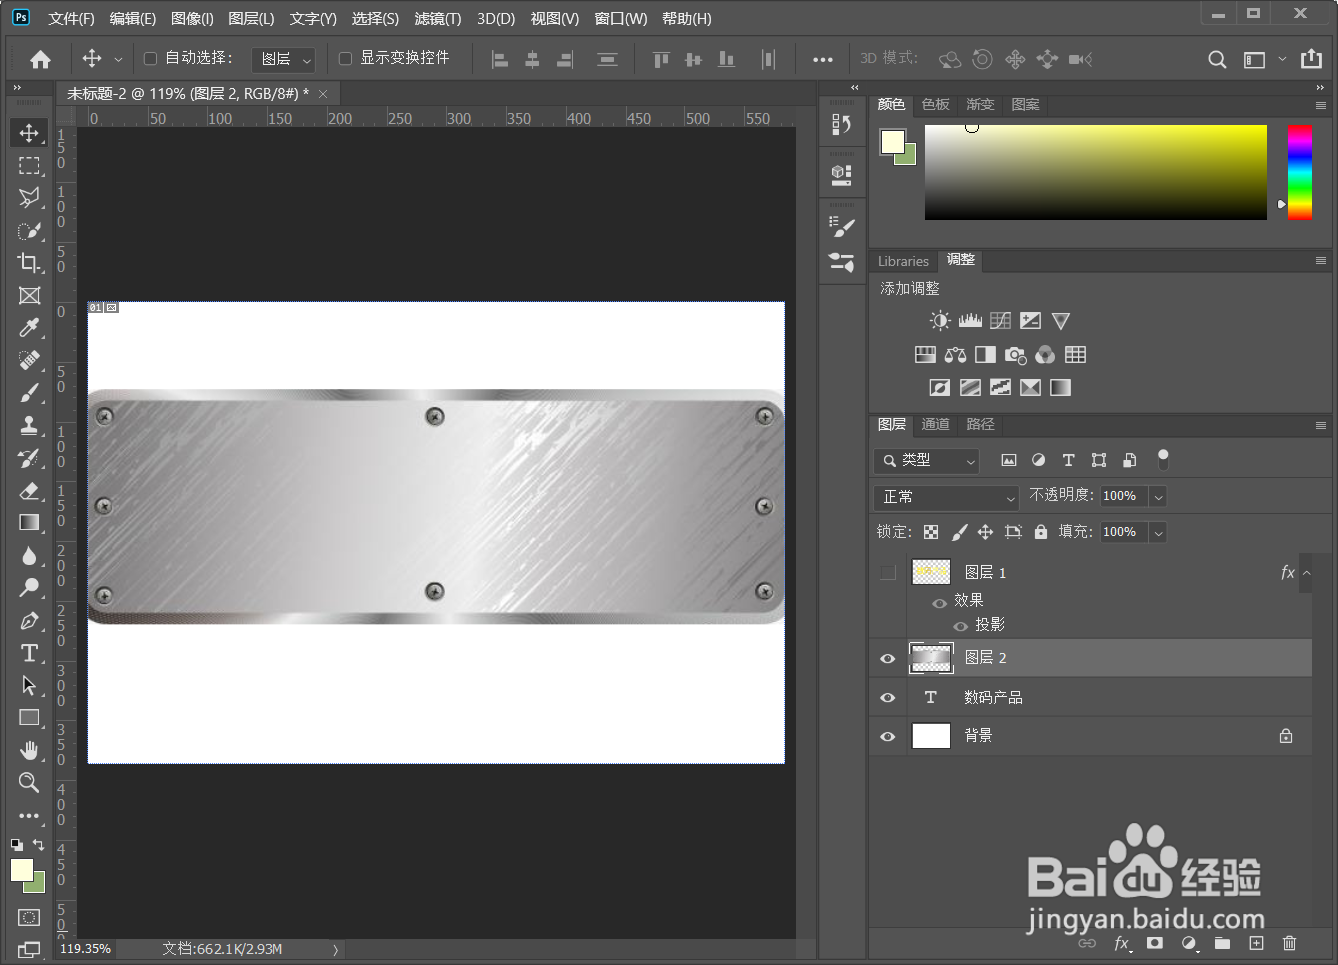Toggle layer filtering switch
Screen dimensions: 1338x965
pyautogui.click(x=1163, y=459)
